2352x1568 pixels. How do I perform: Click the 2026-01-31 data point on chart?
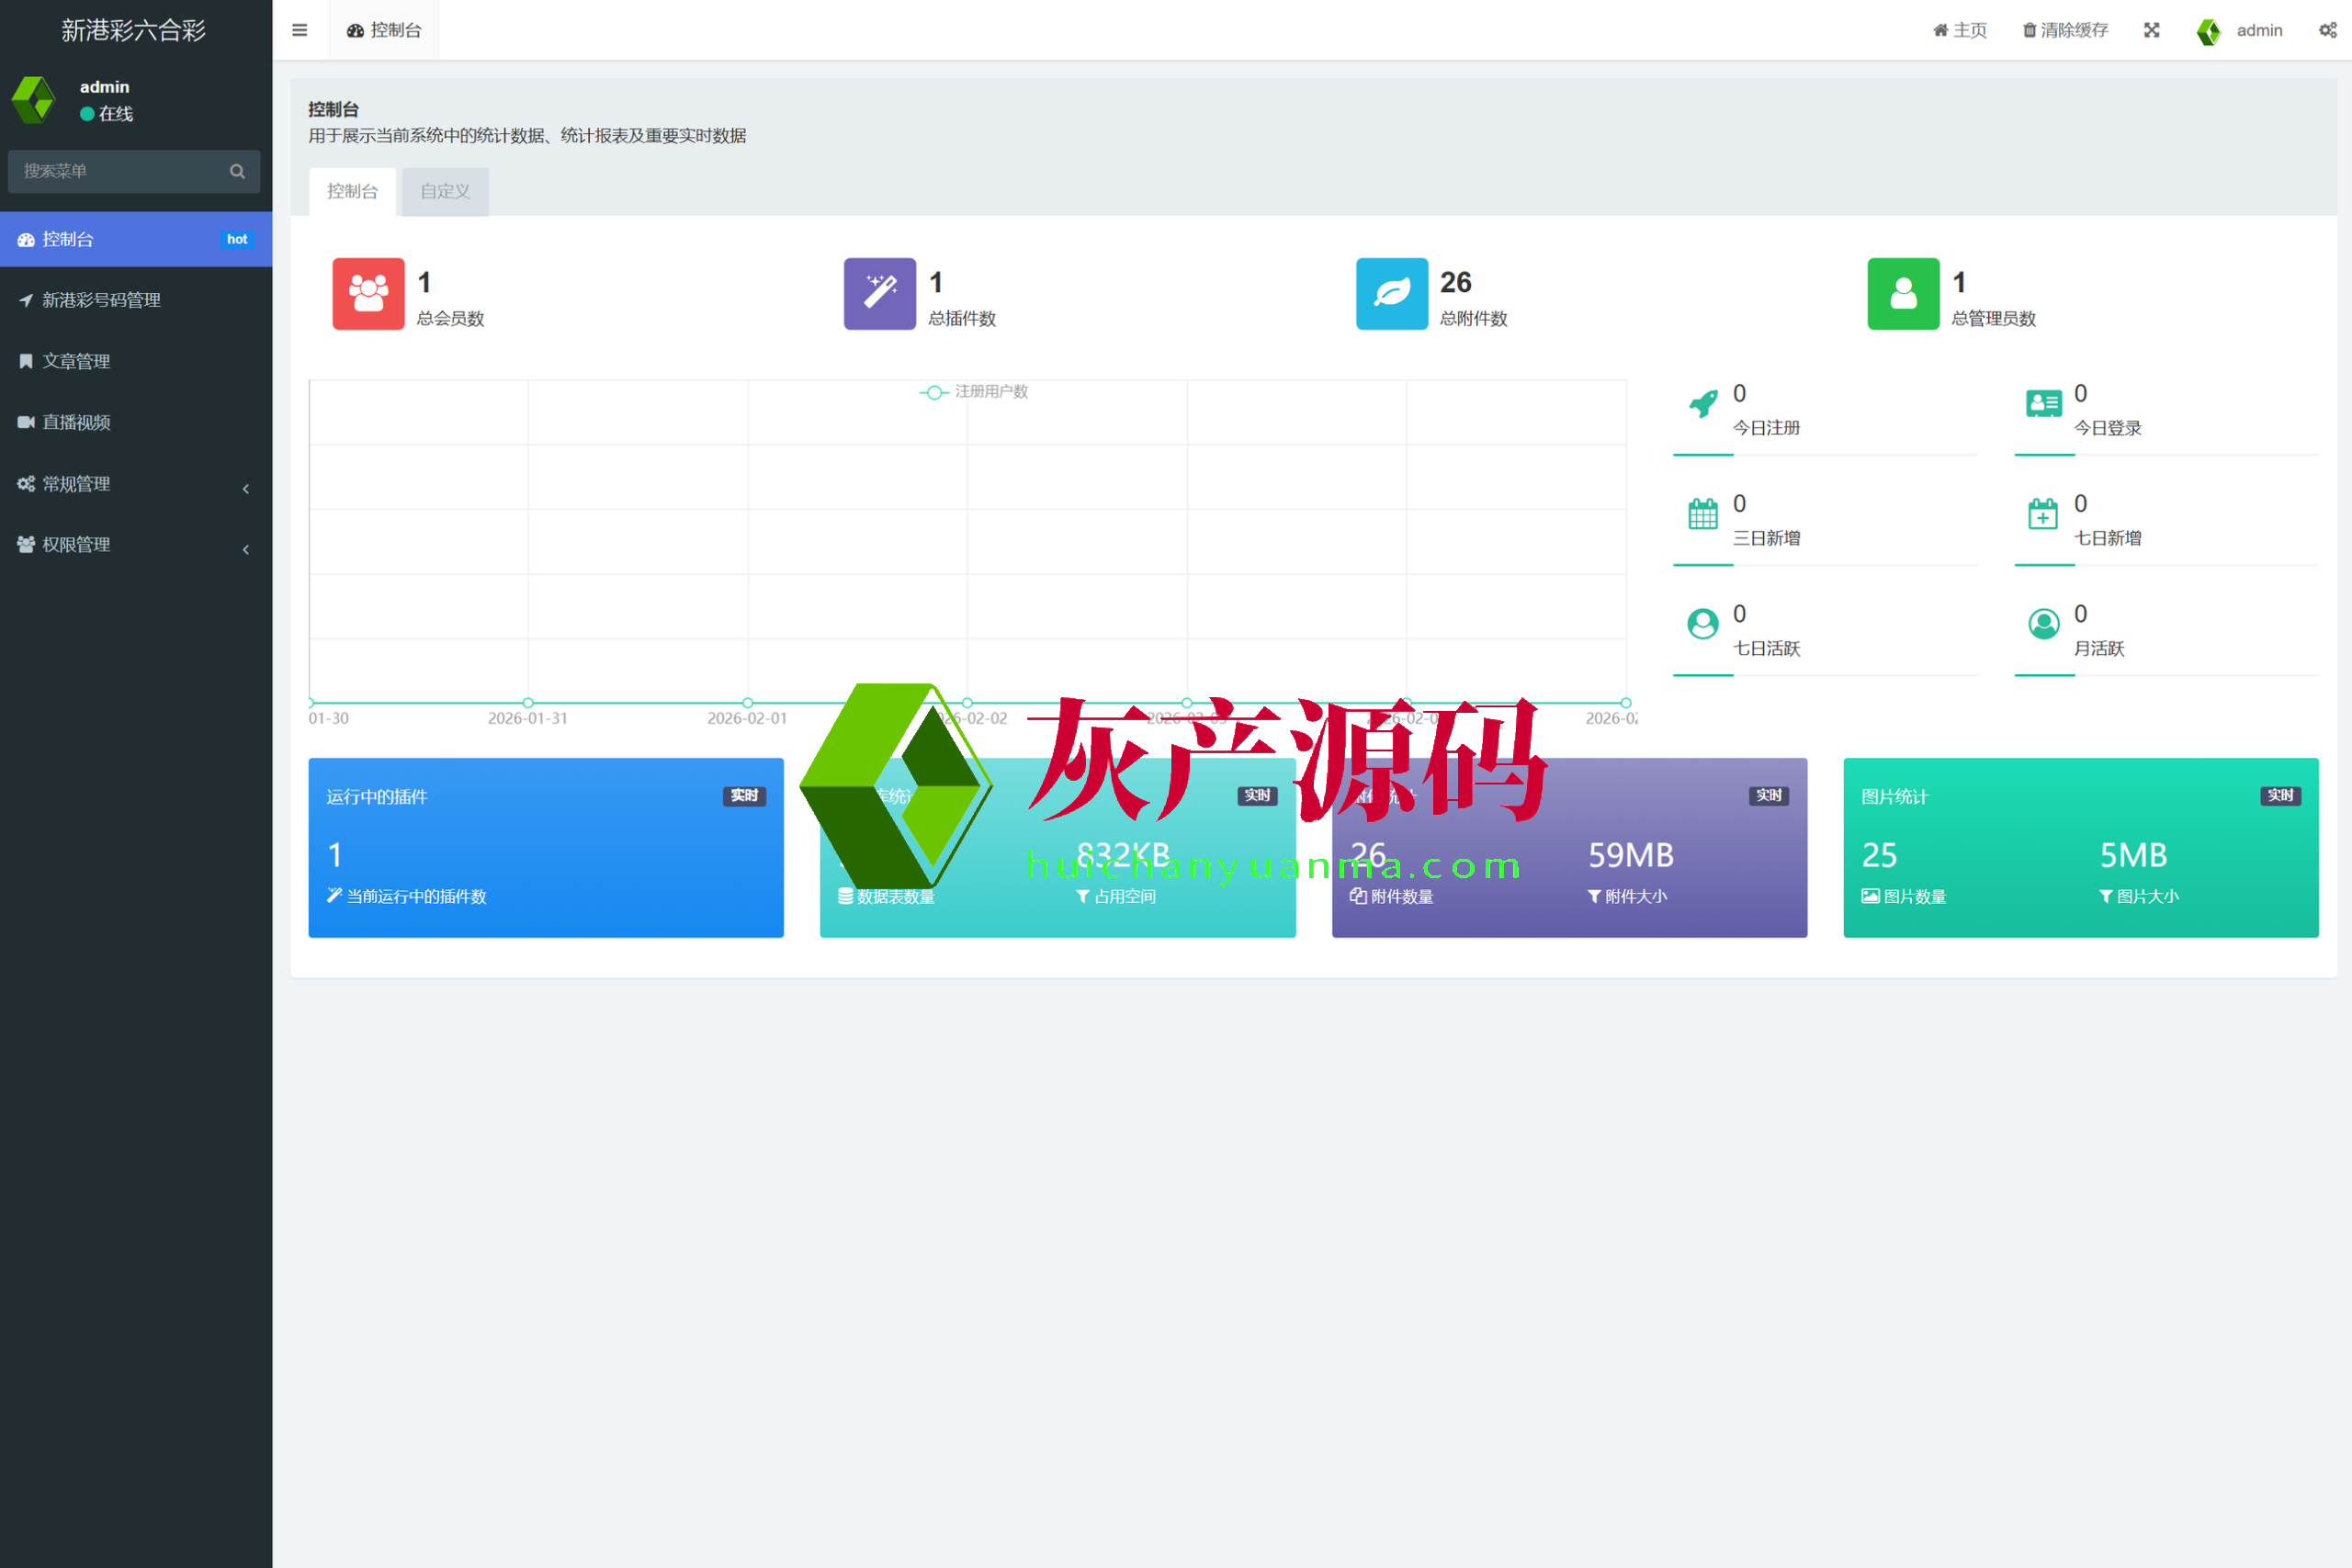528,703
